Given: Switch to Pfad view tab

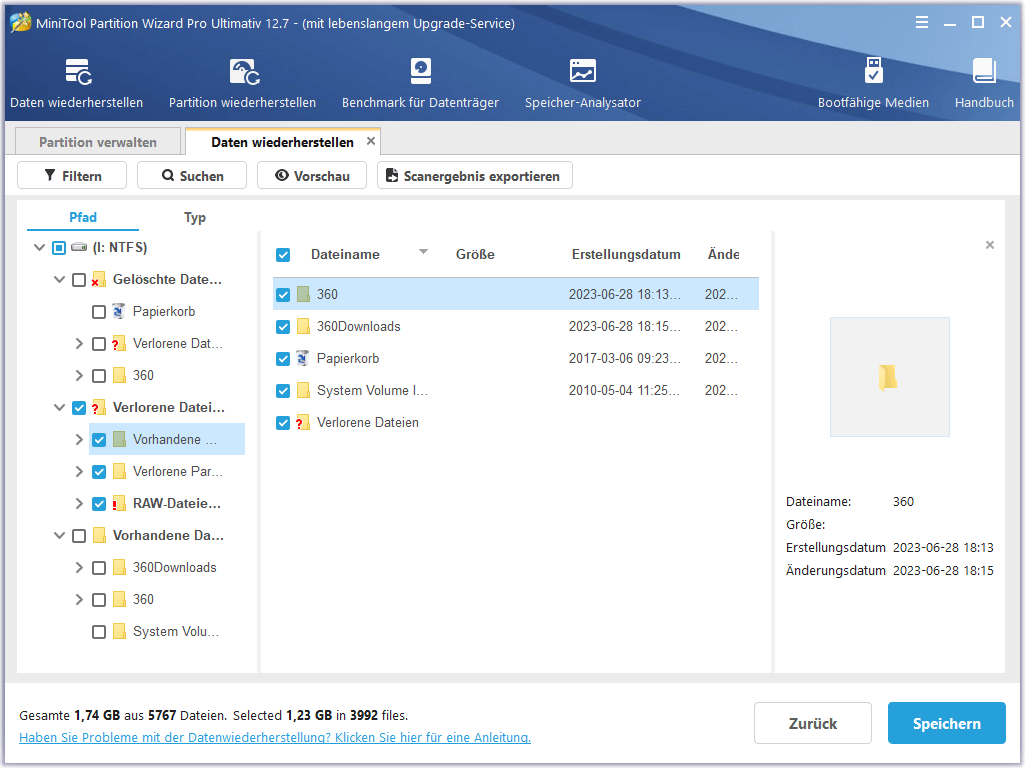Looking at the screenshot, I should click(83, 217).
